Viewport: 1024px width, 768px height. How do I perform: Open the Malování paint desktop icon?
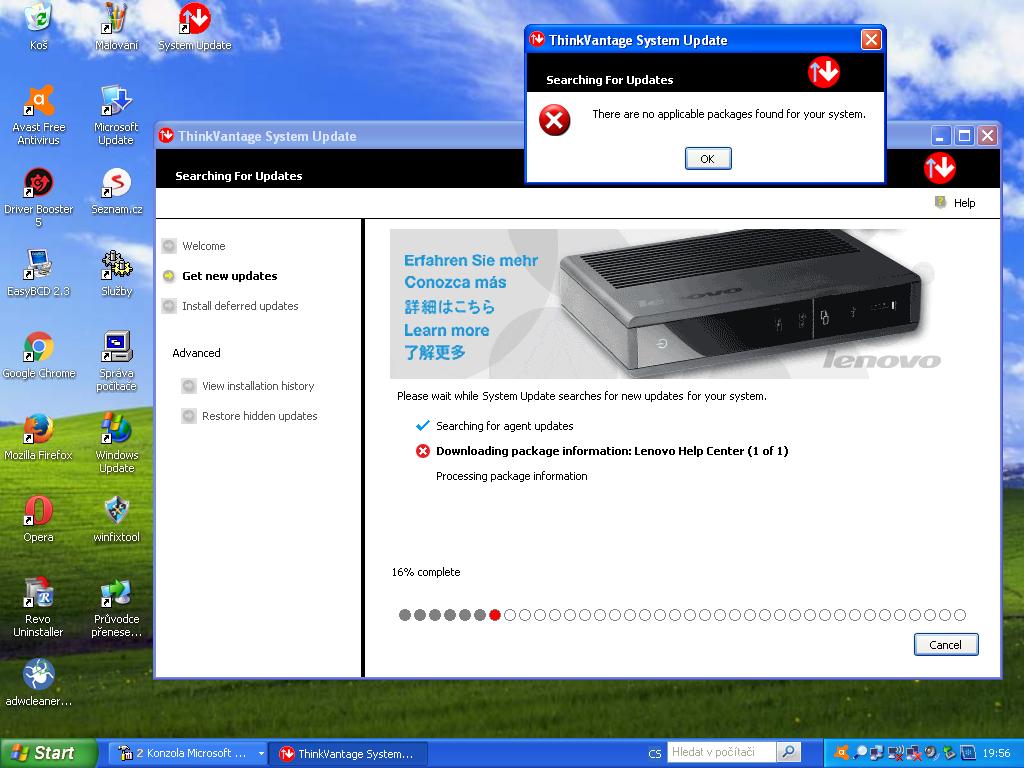tap(116, 25)
